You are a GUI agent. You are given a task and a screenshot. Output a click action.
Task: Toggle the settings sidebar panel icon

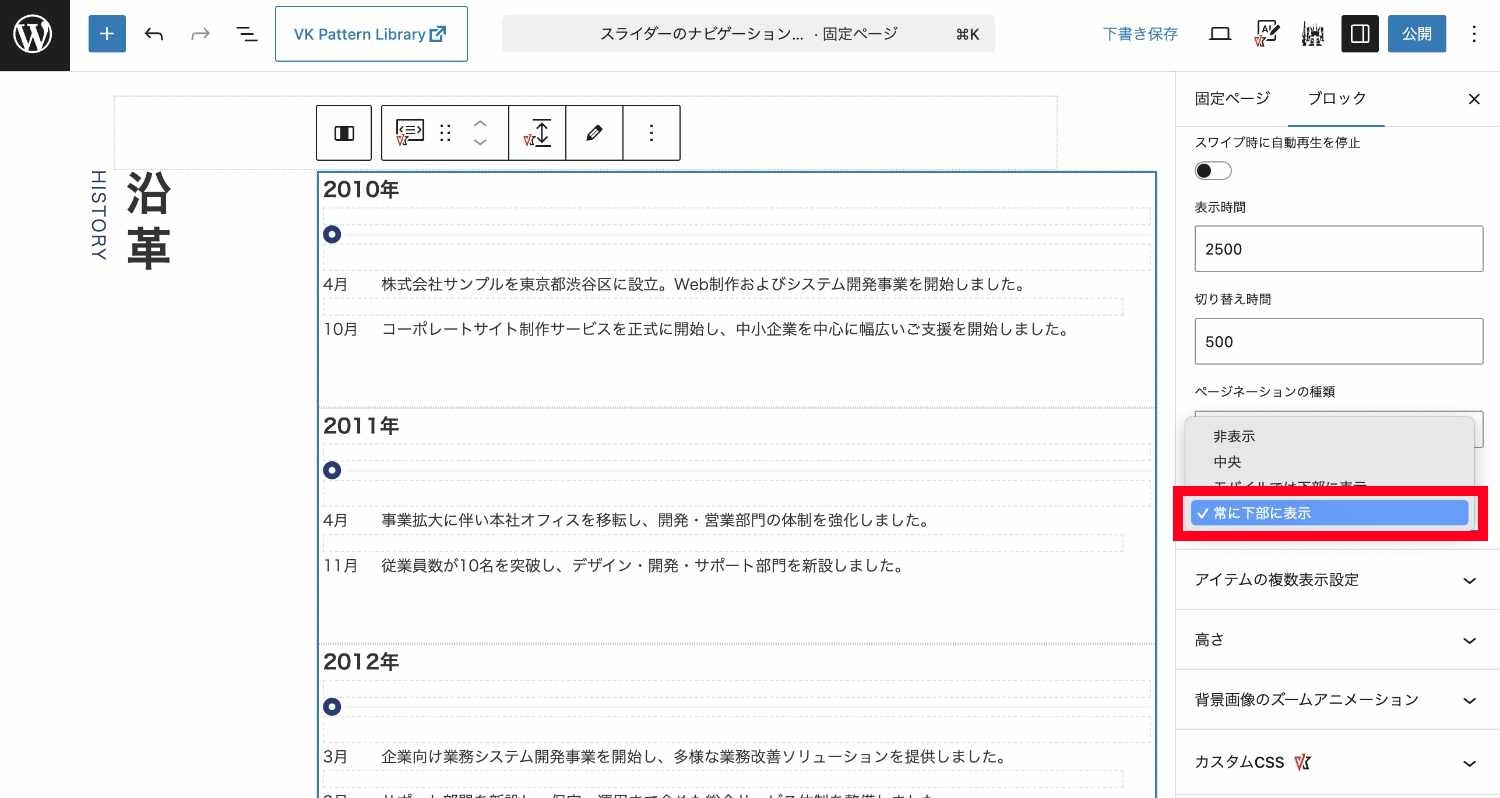(1360, 34)
